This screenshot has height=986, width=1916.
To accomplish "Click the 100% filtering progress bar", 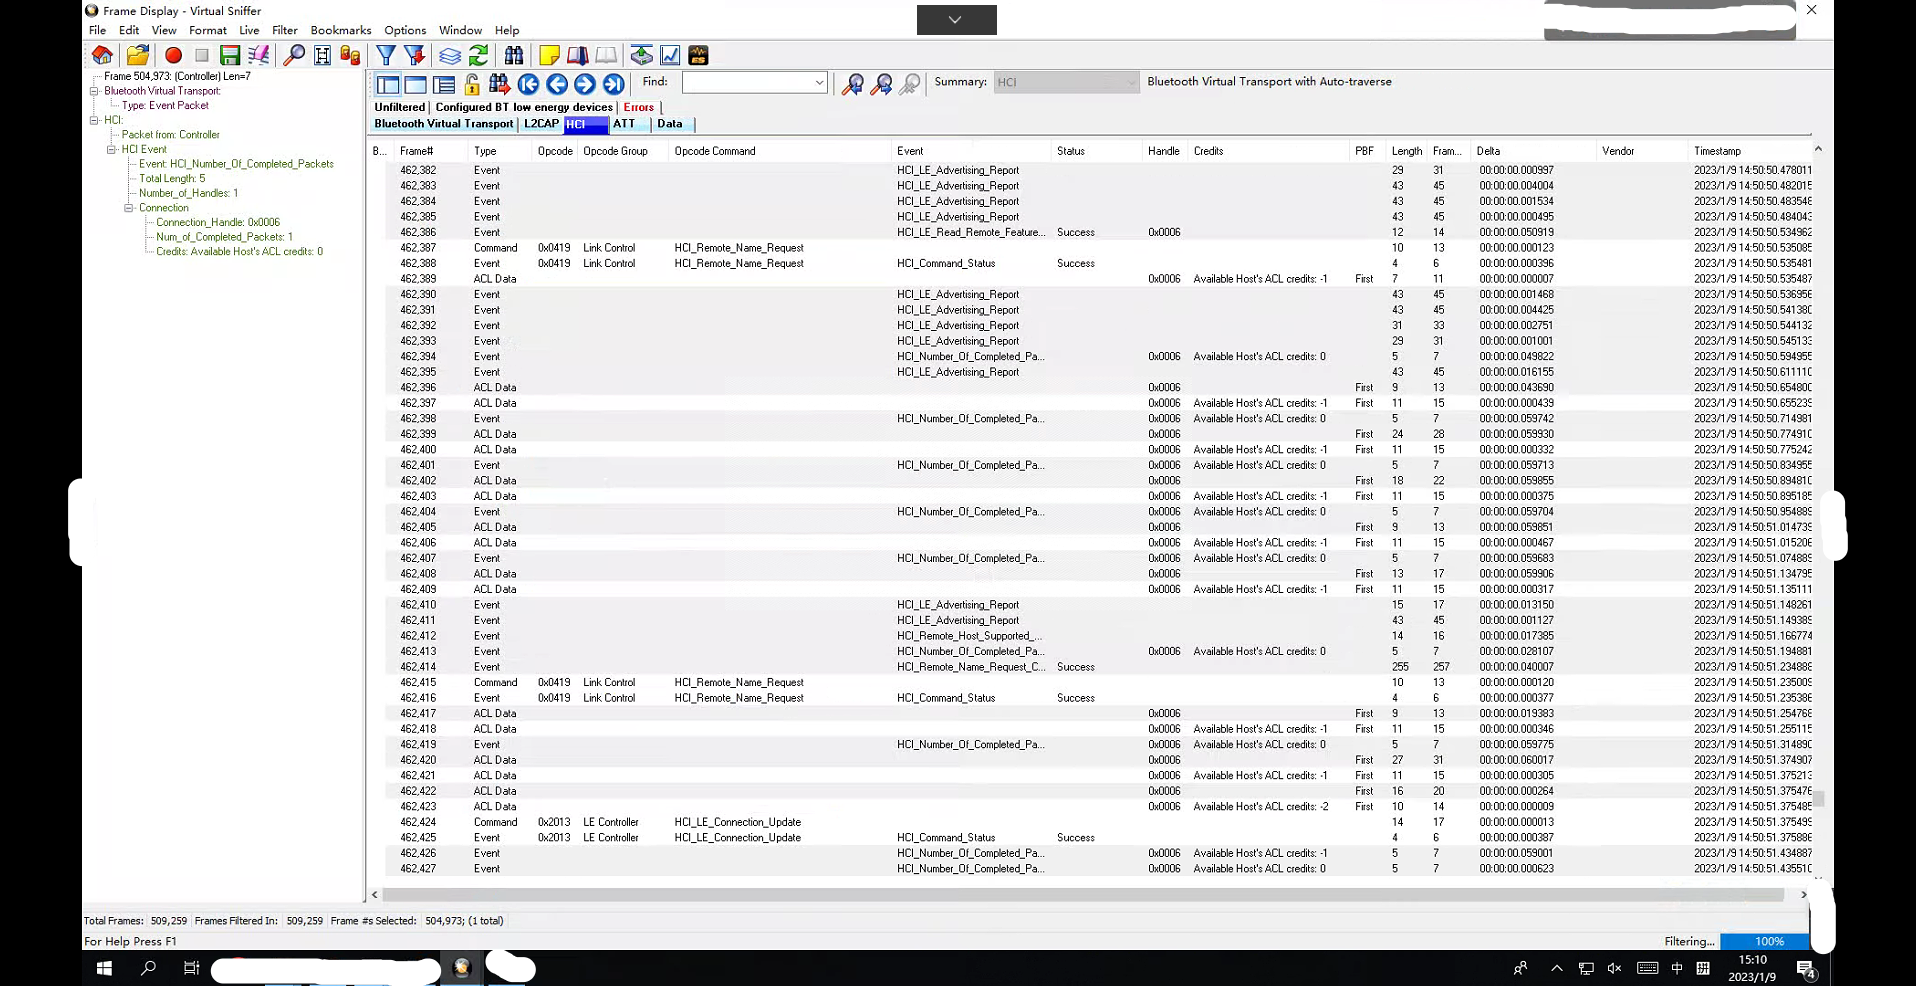I will [1766, 941].
